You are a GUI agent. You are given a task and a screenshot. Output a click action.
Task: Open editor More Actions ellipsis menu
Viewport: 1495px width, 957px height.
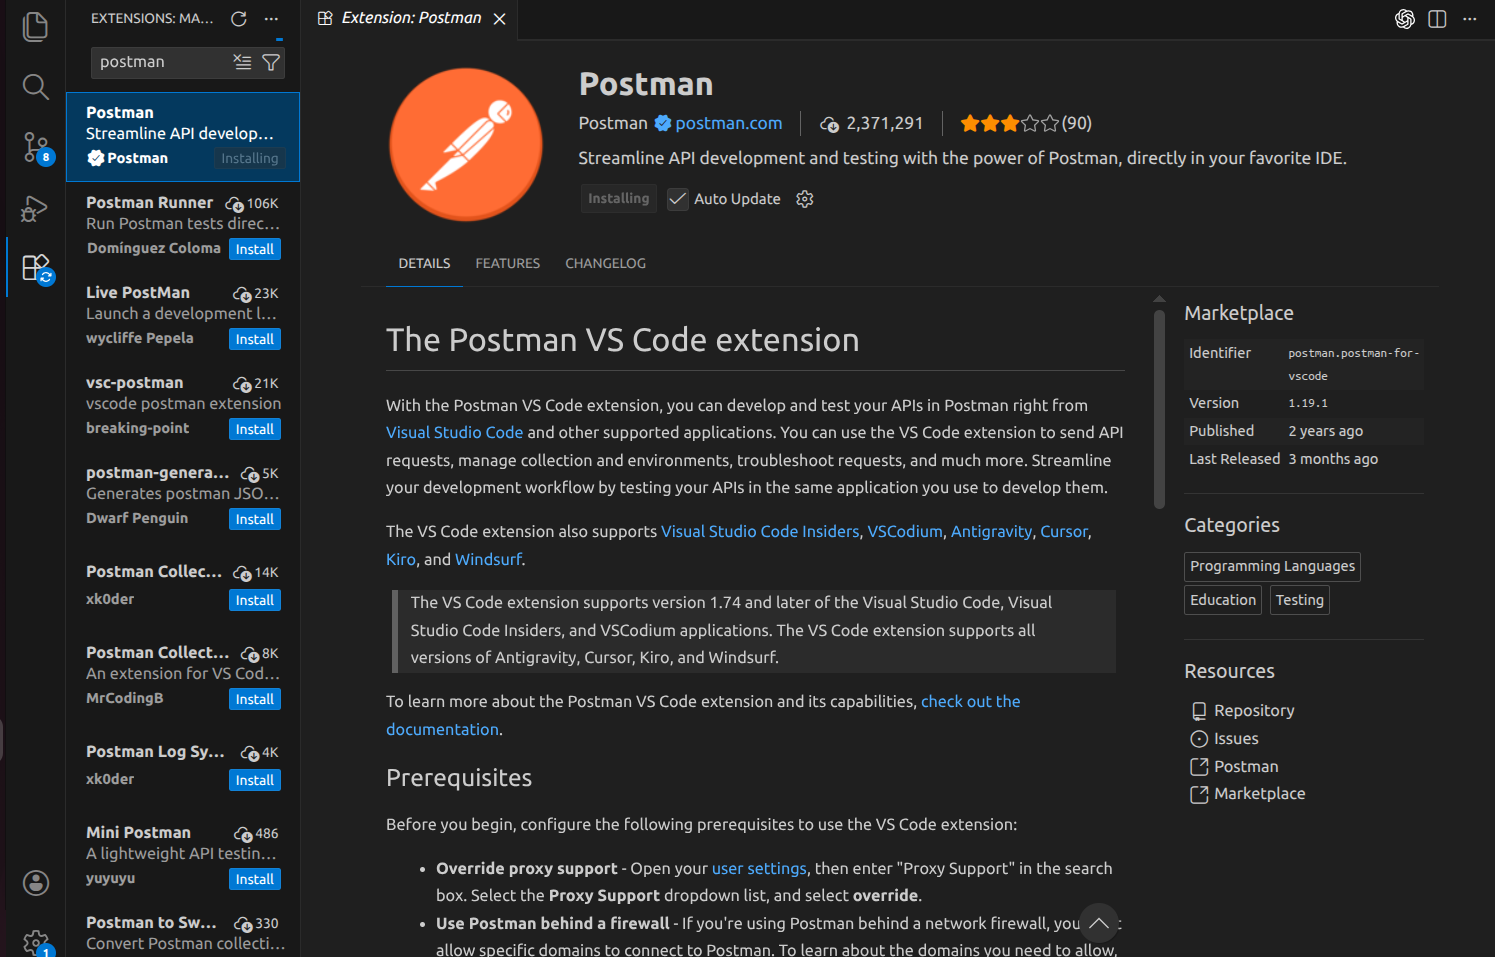pos(1469,18)
